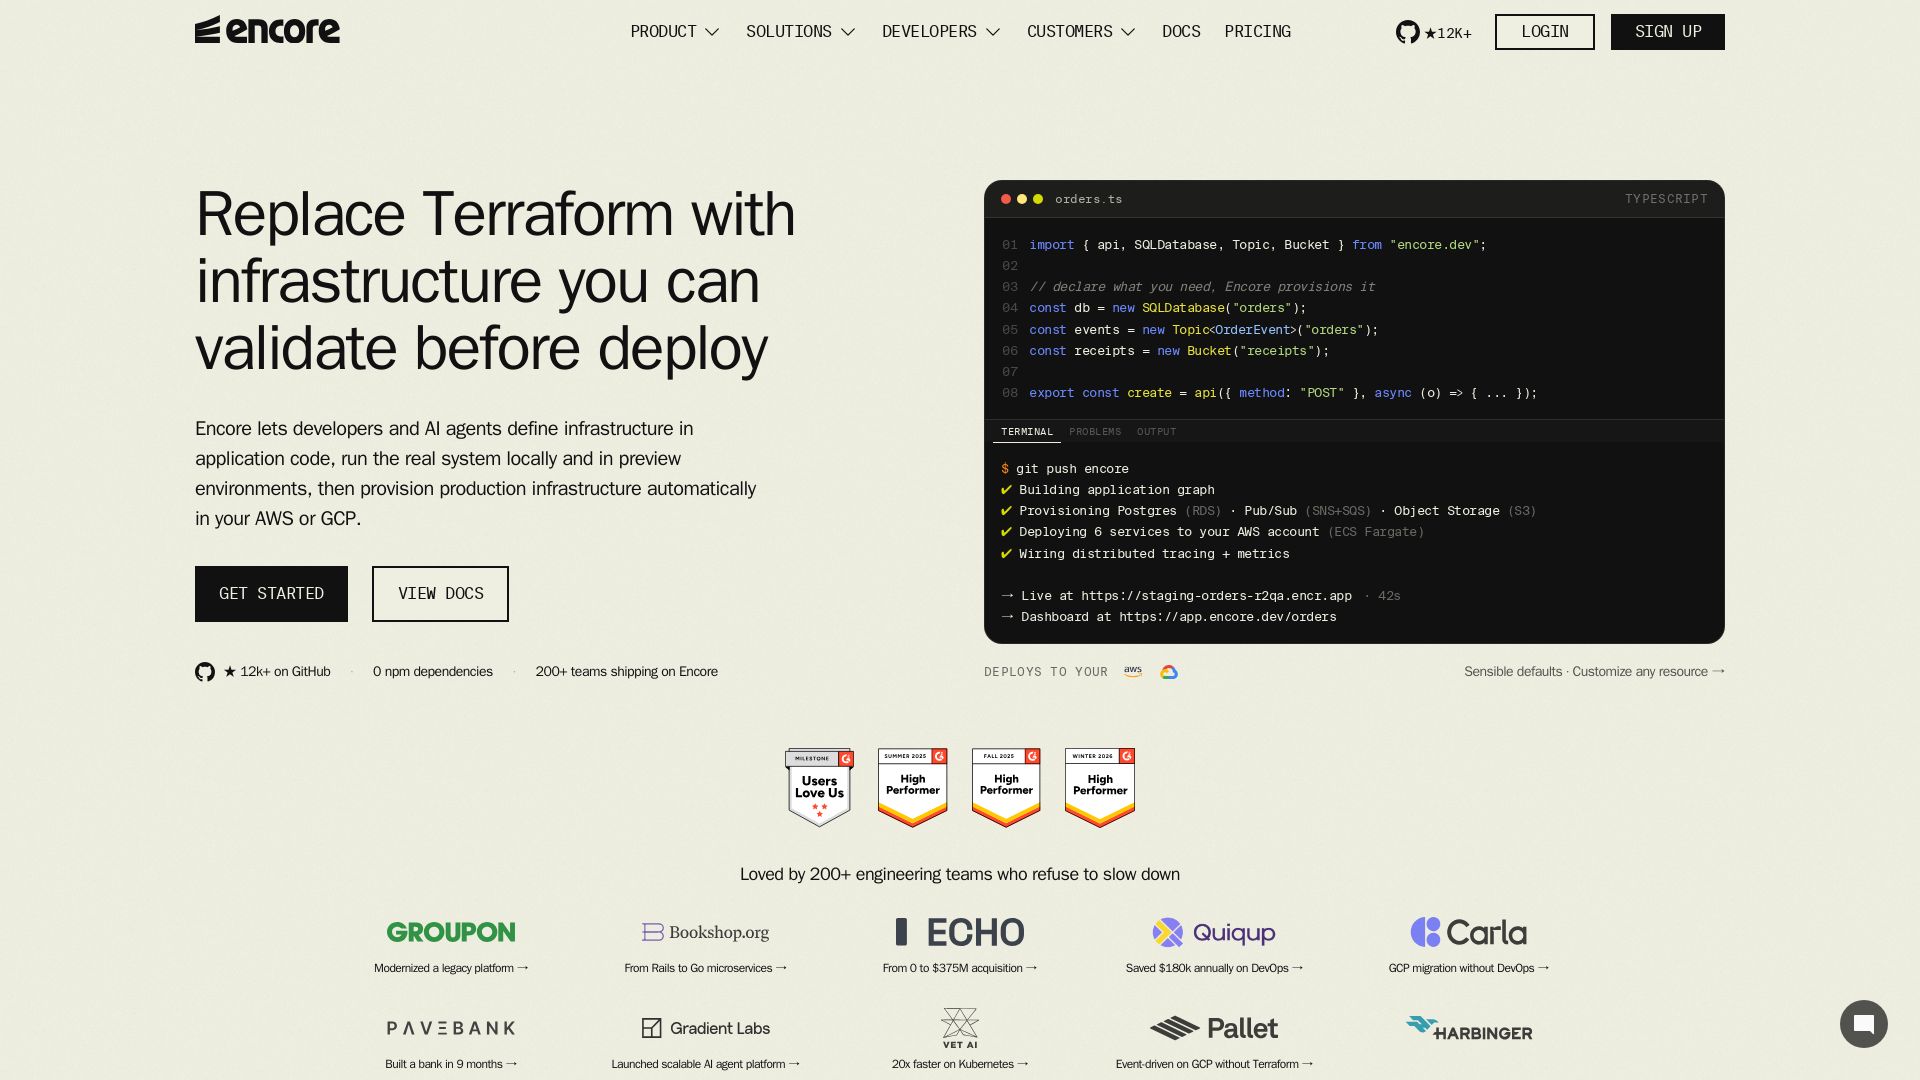This screenshot has height=1080, width=1920.
Task: Open Sensible defaults · Customize any resource link
Action: (x=1595, y=672)
